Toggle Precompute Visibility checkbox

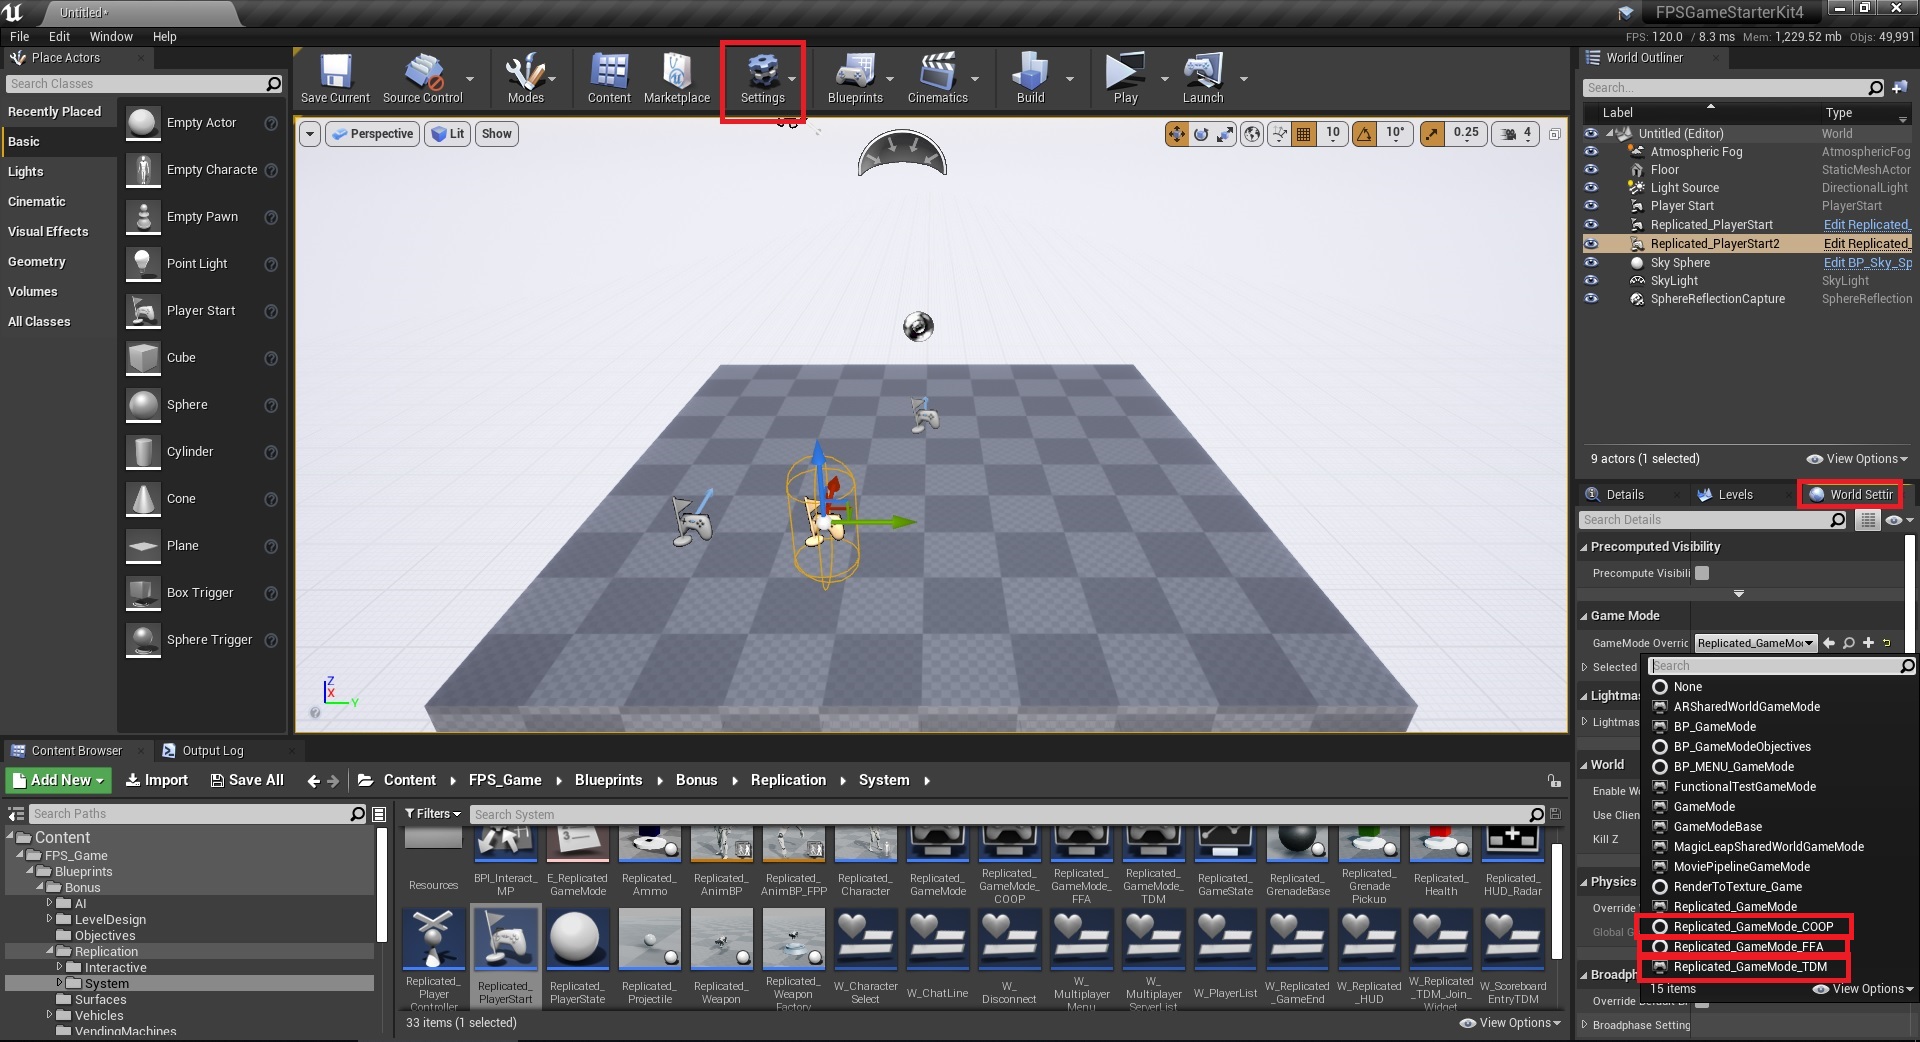click(1702, 573)
